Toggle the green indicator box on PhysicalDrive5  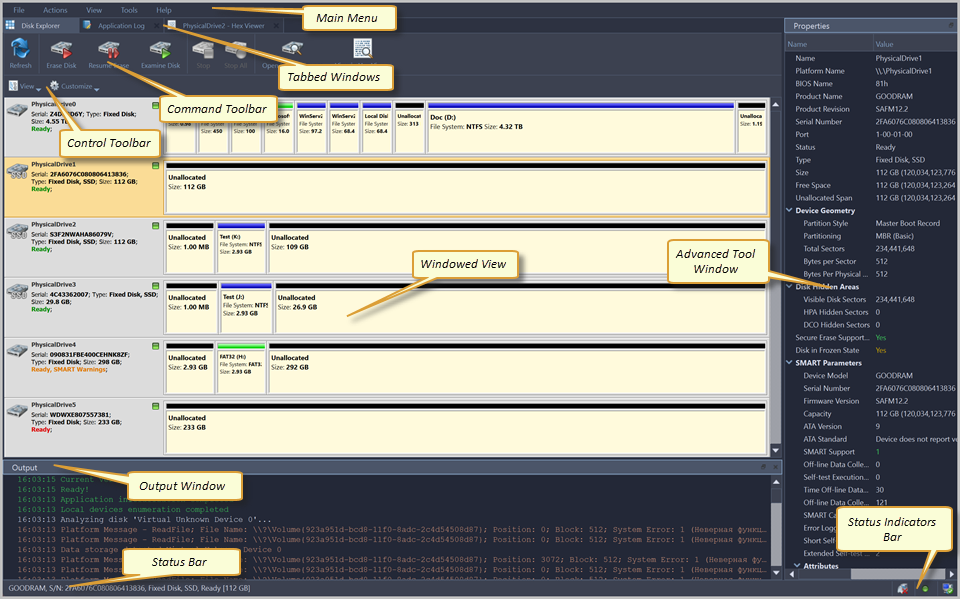[155, 405]
